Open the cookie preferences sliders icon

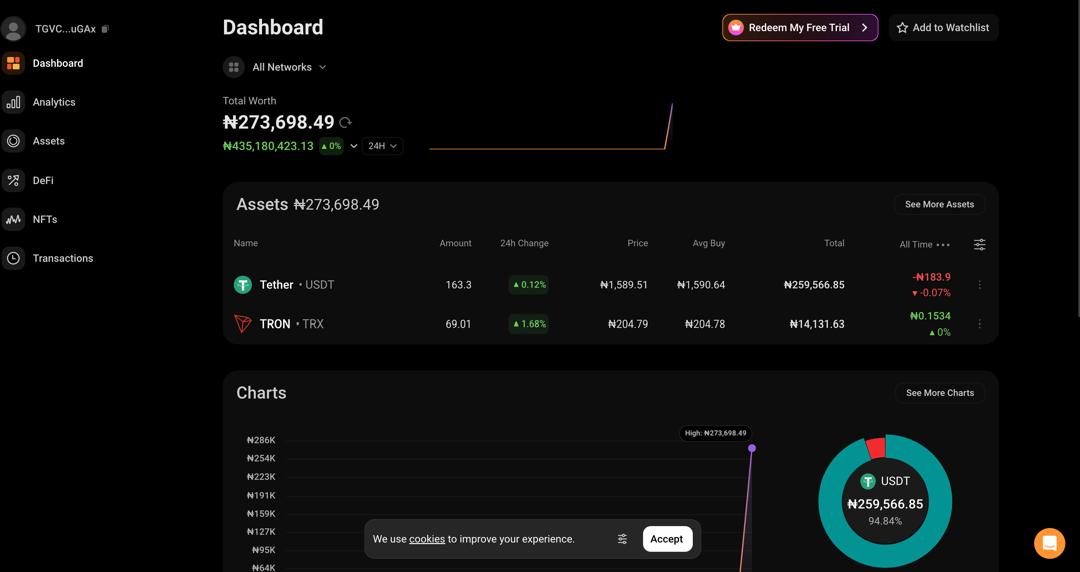(622, 539)
